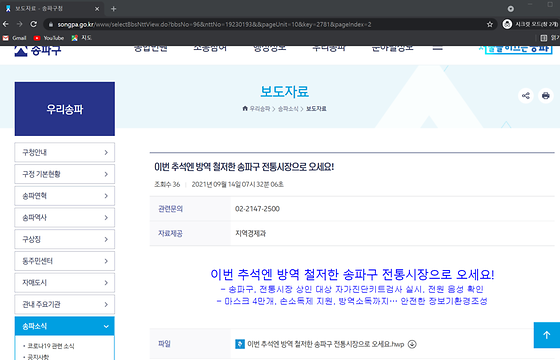Viewport: 560px width, 360px height.
Task: Open the reading list icon
Action: point(544,38)
